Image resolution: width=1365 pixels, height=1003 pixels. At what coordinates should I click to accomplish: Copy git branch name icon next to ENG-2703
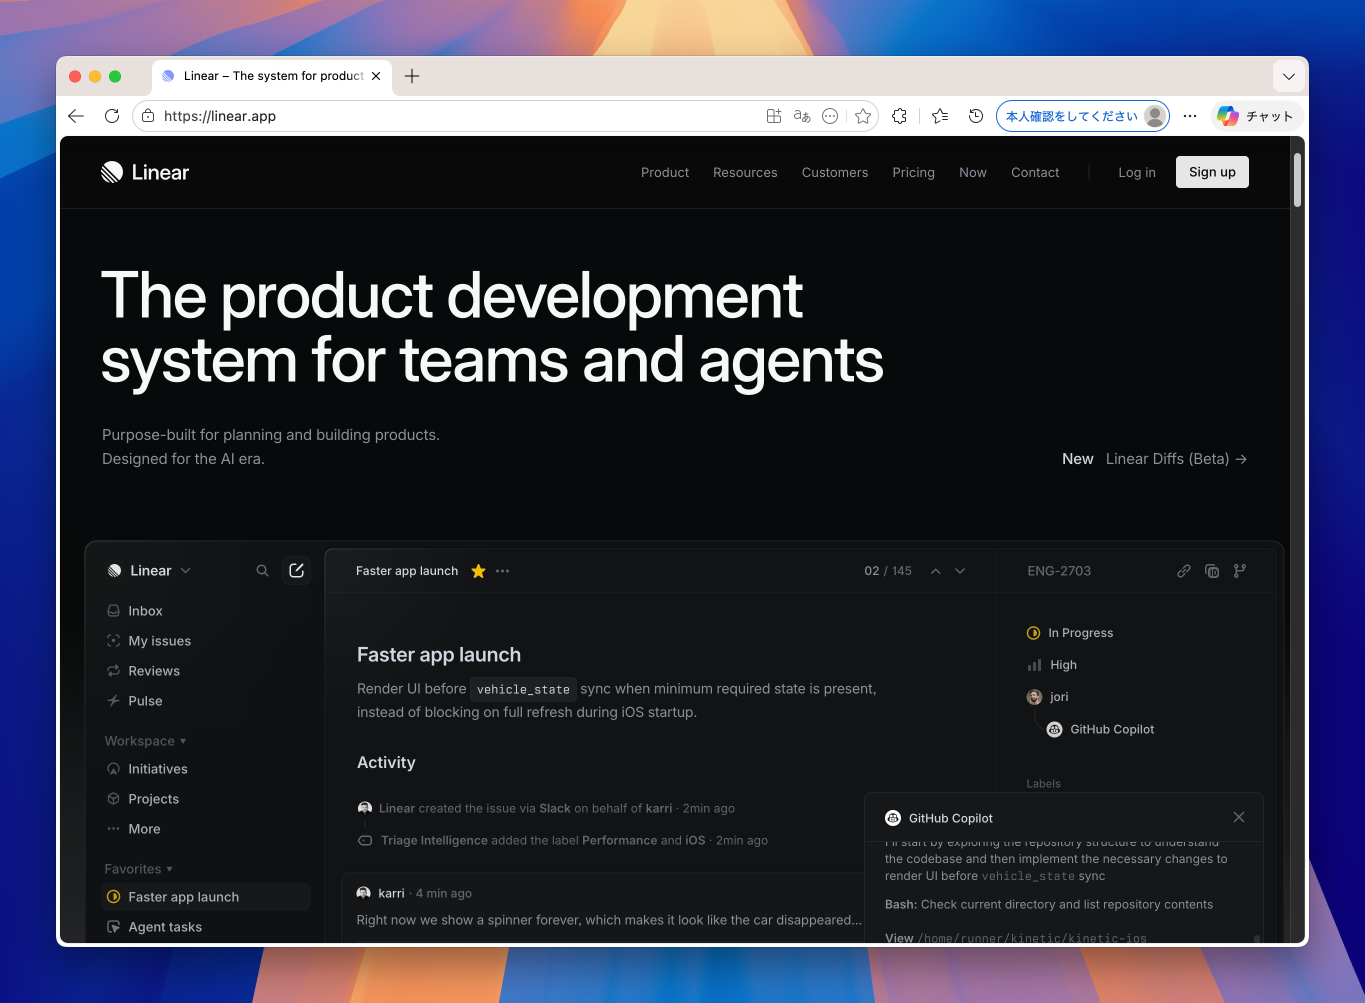point(1240,571)
